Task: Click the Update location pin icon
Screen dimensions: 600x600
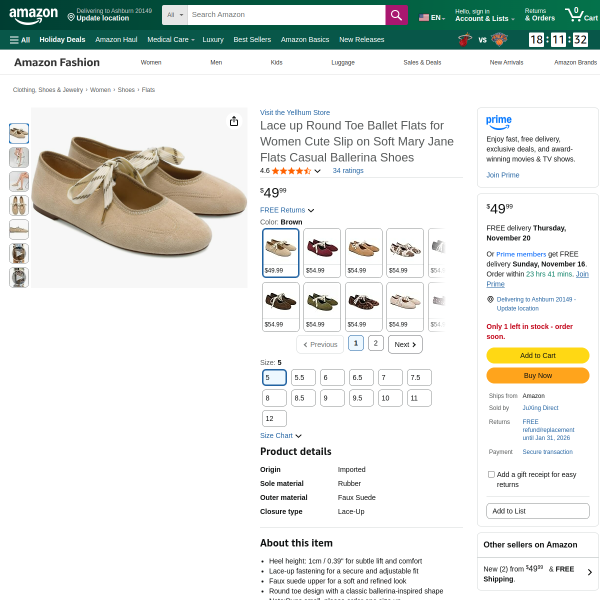Action: (x=71, y=17)
